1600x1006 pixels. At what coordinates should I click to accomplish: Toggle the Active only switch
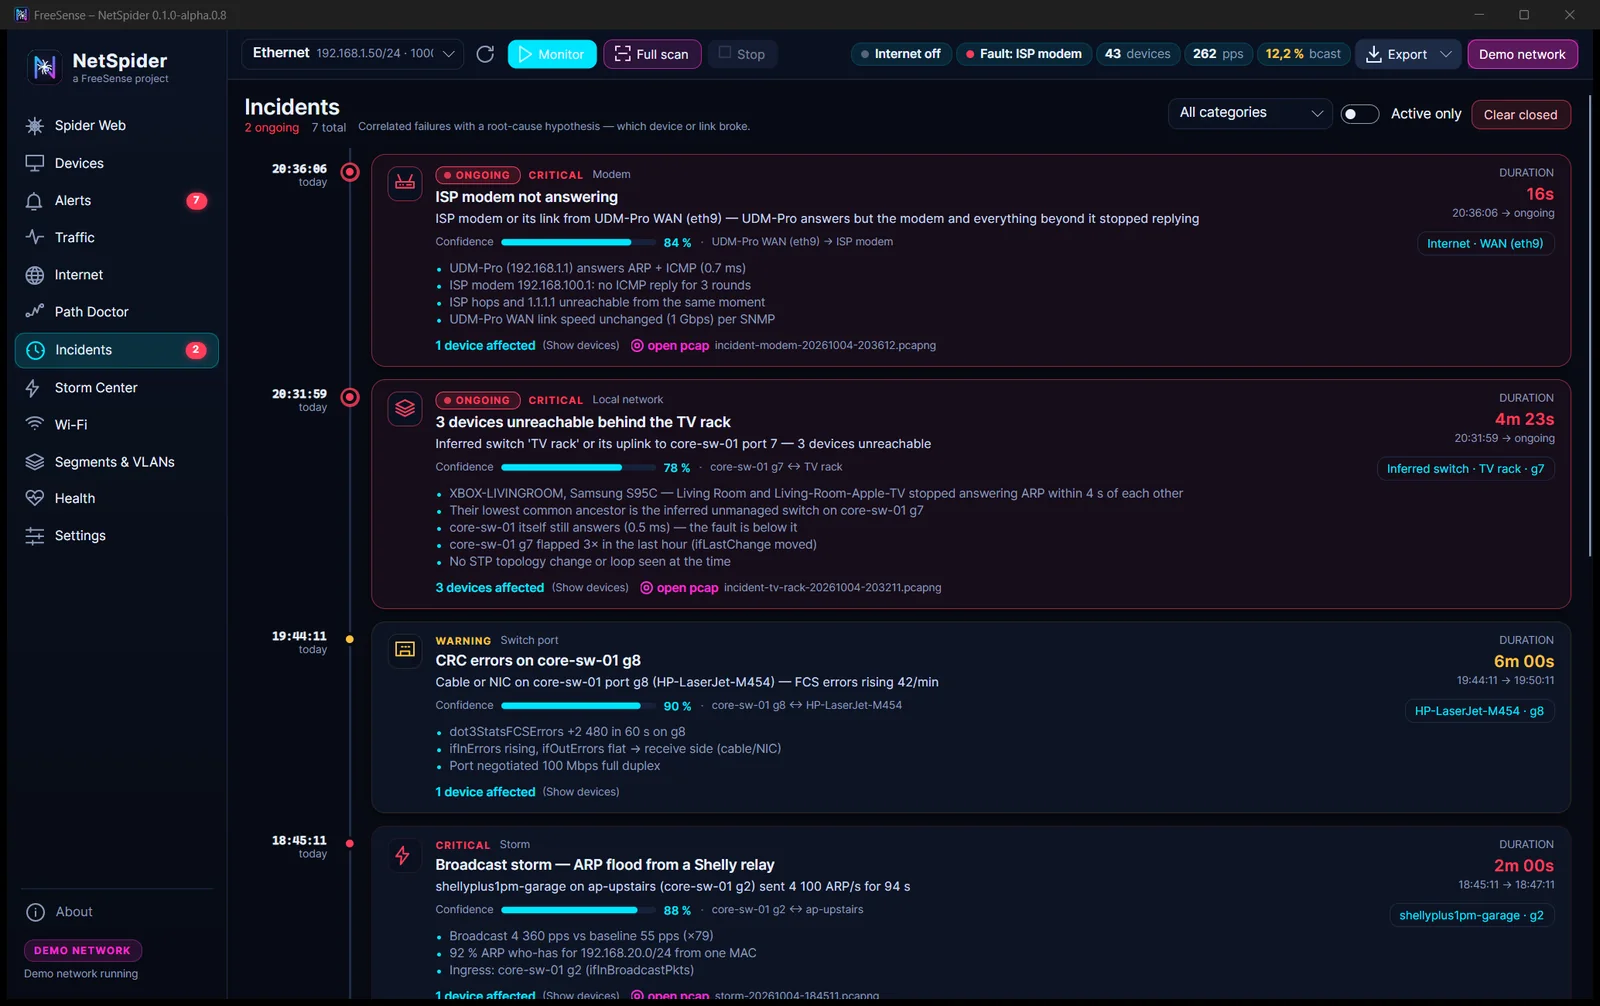(x=1360, y=114)
